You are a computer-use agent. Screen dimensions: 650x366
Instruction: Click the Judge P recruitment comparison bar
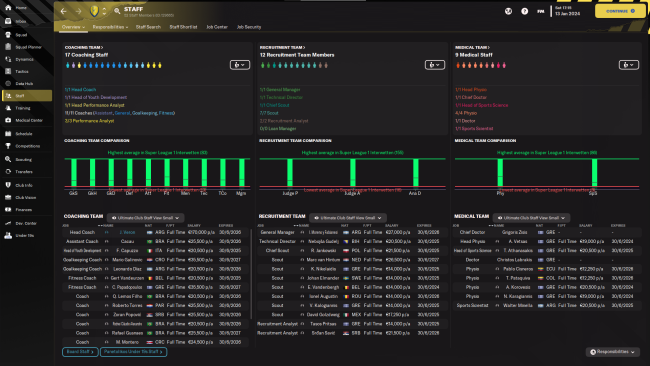[290, 173]
